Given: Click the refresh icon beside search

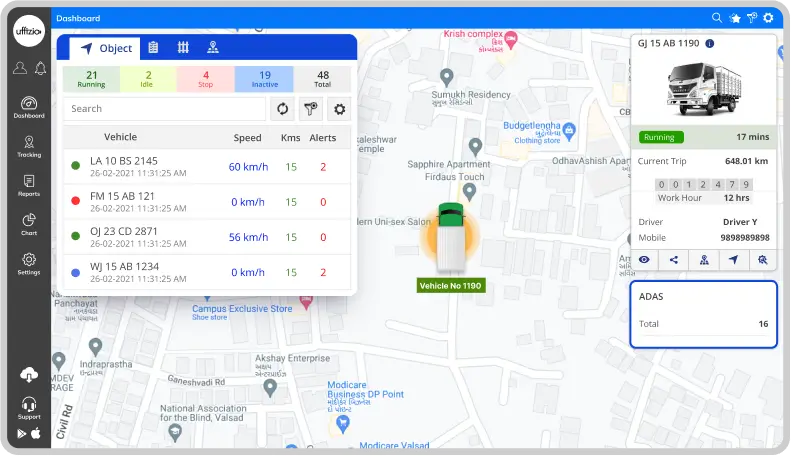Looking at the screenshot, I should (282, 109).
